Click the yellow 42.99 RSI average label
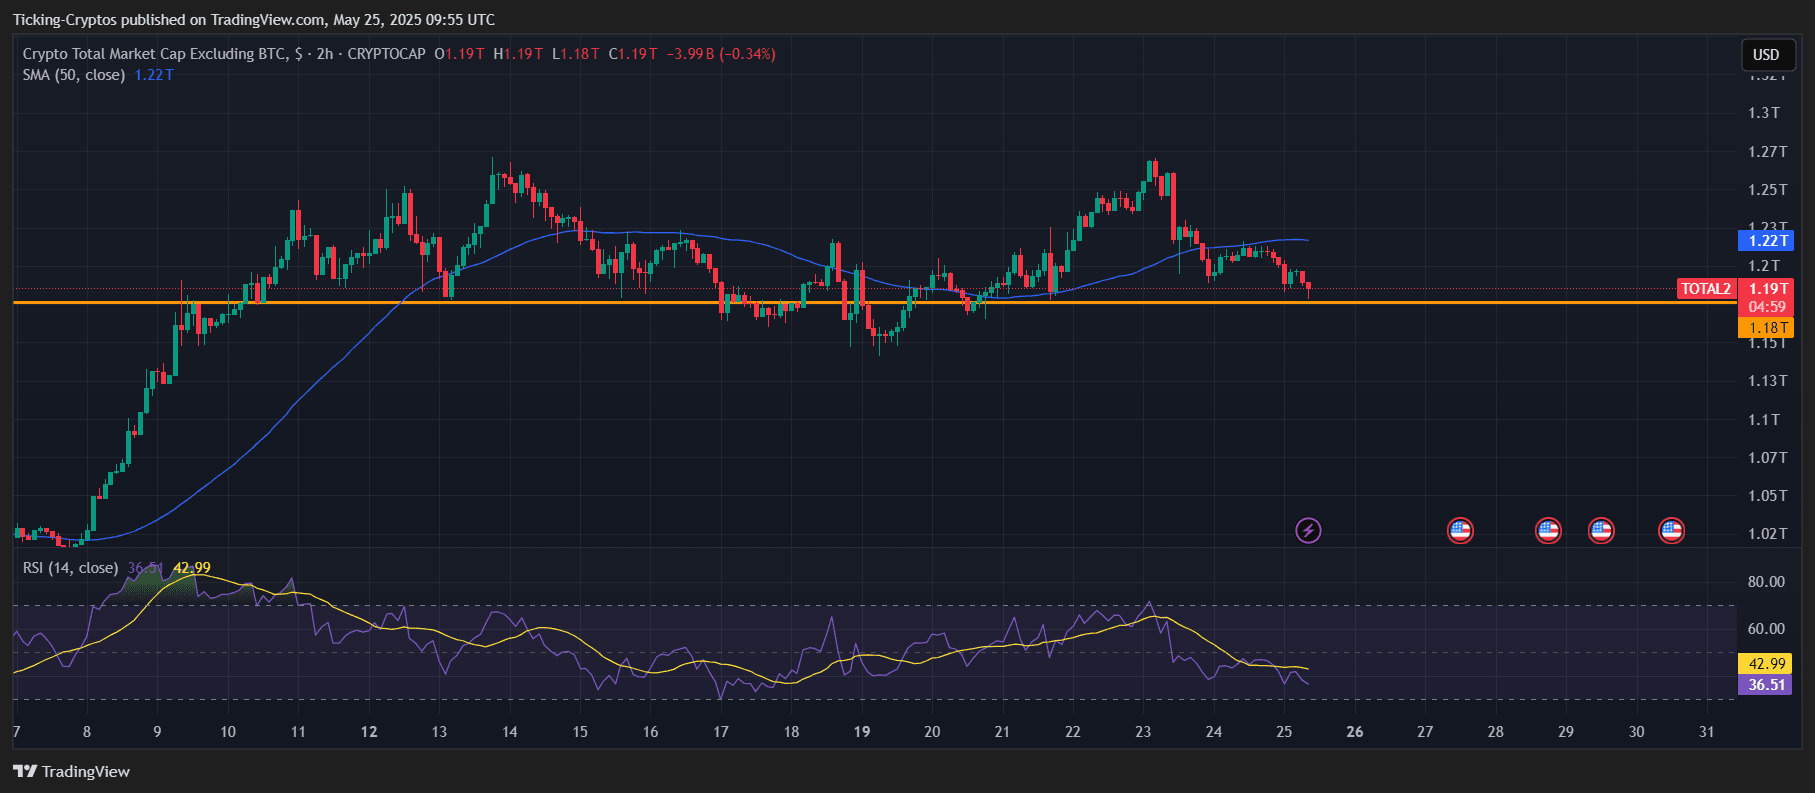 [x=1766, y=663]
